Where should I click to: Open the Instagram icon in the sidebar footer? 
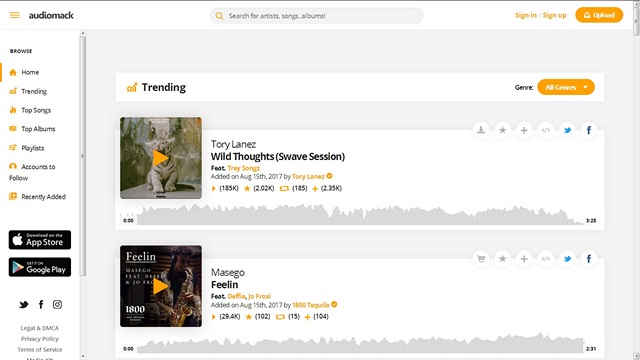pyautogui.click(x=58, y=304)
